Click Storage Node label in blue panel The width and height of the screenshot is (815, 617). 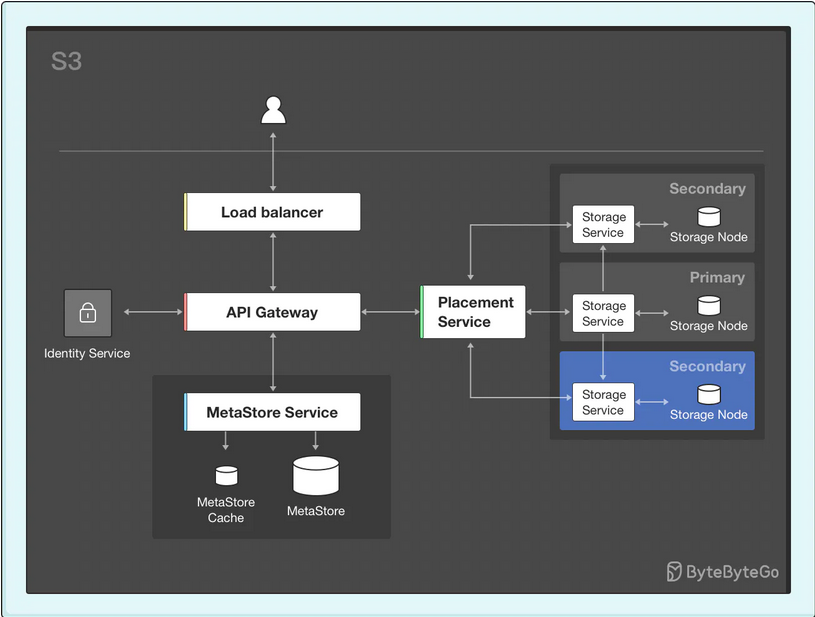pyautogui.click(x=708, y=415)
